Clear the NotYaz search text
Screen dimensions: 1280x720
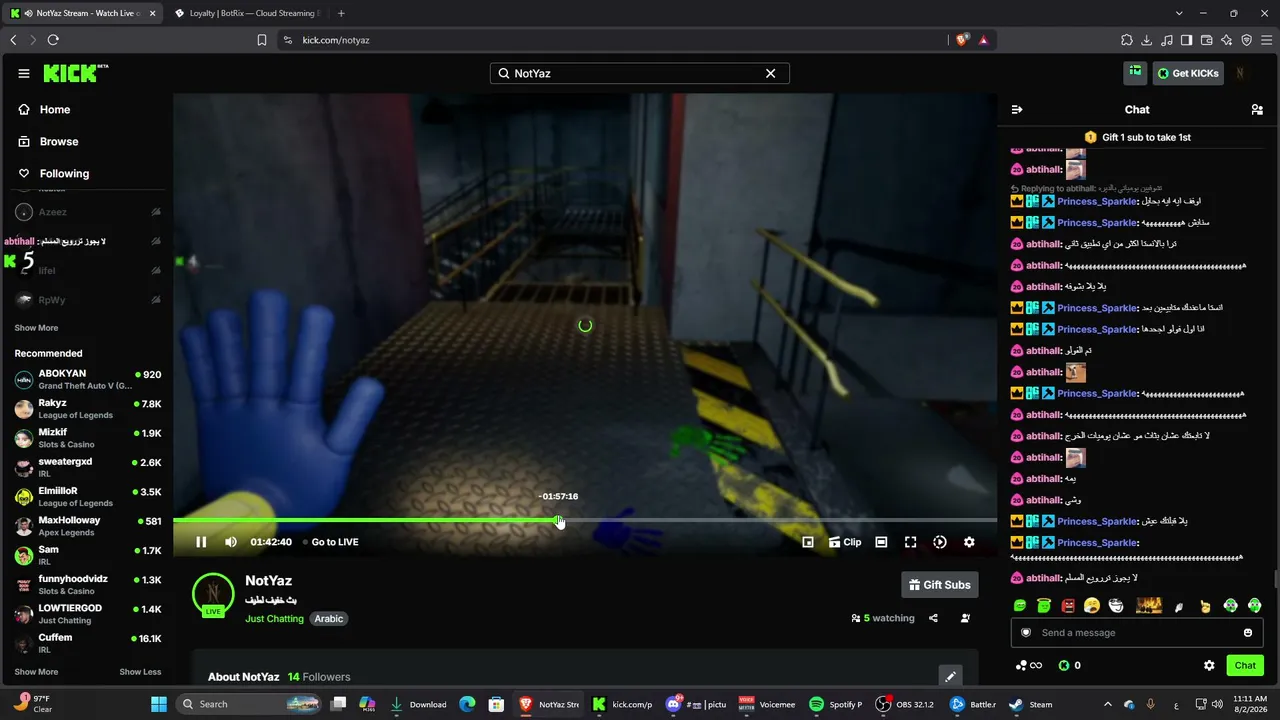[770, 73]
